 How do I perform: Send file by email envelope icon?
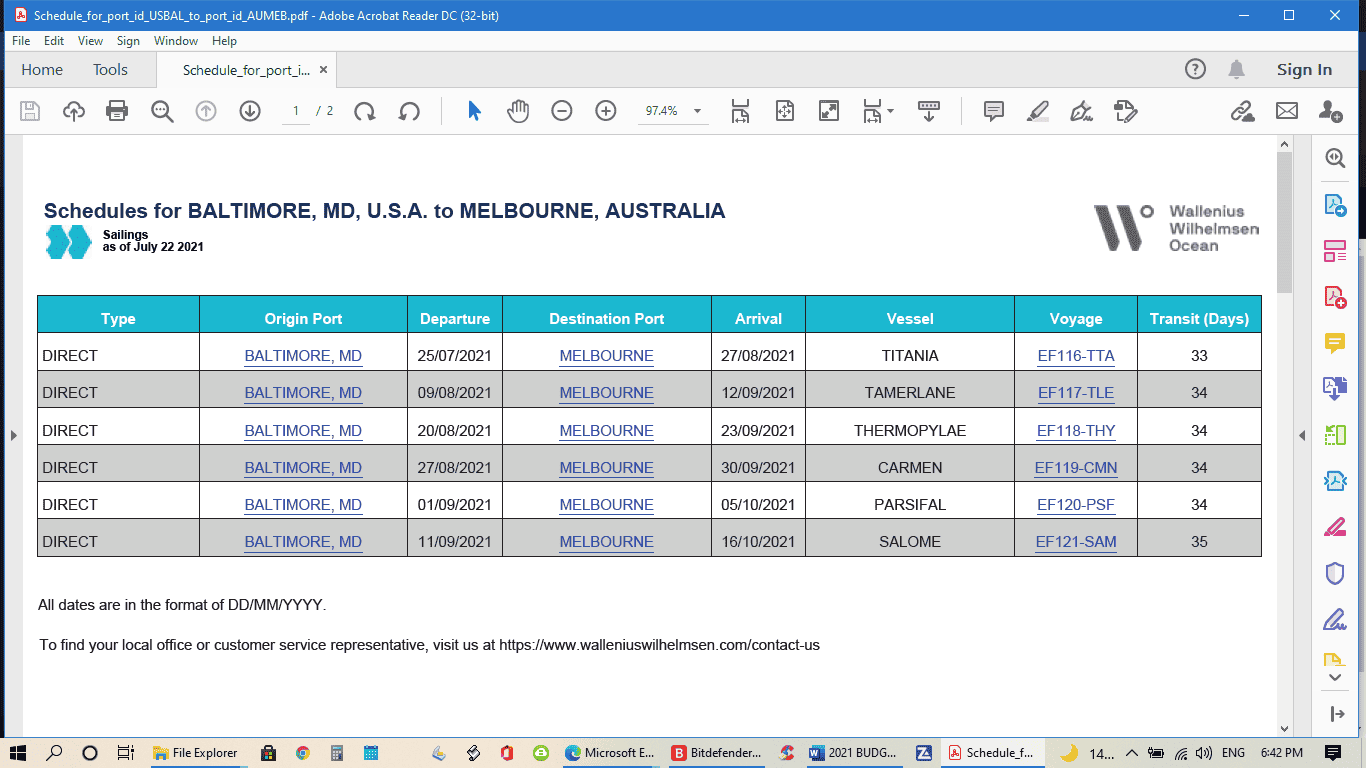(1287, 111)
